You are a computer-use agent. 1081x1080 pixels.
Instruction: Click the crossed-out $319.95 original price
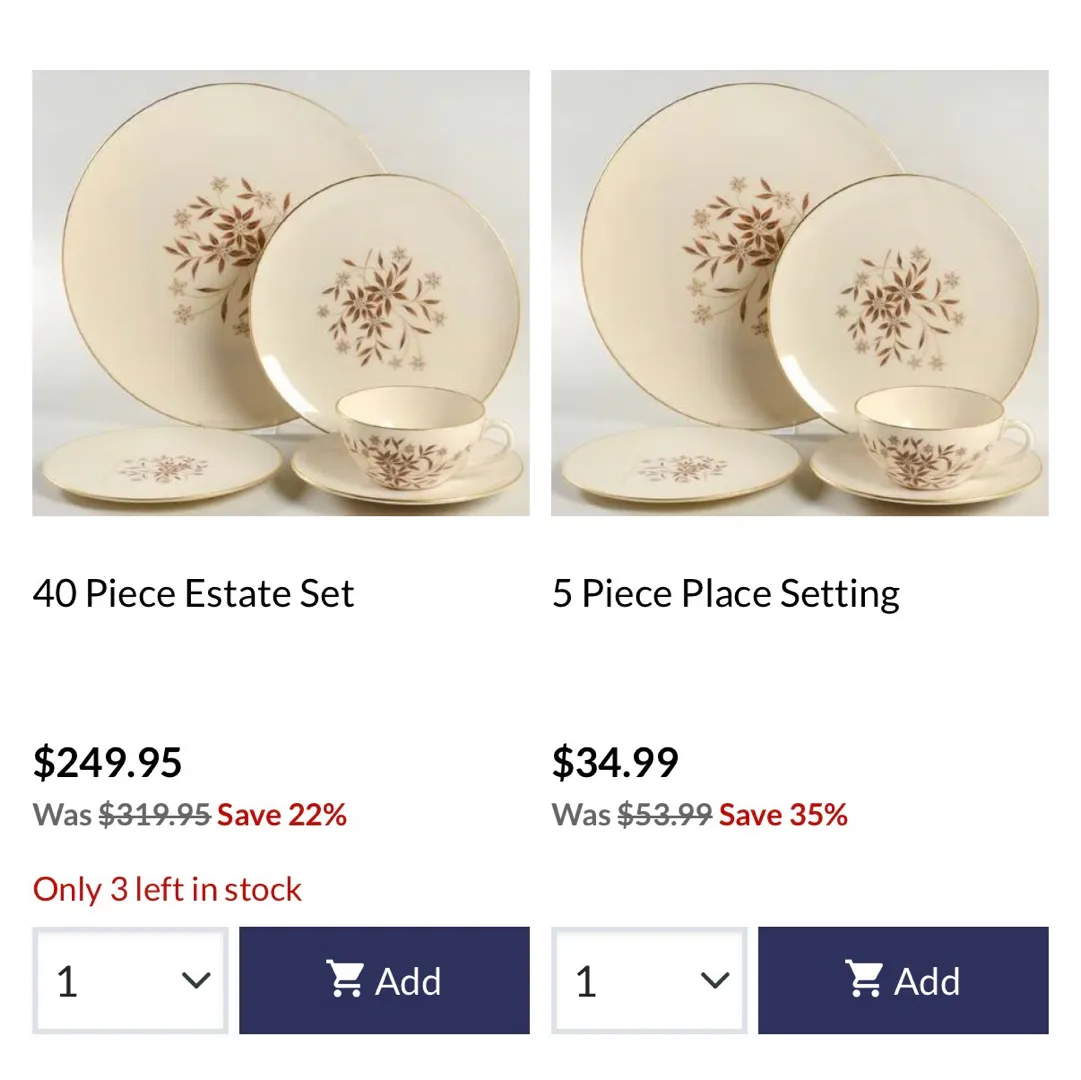[x=154, y=815]
